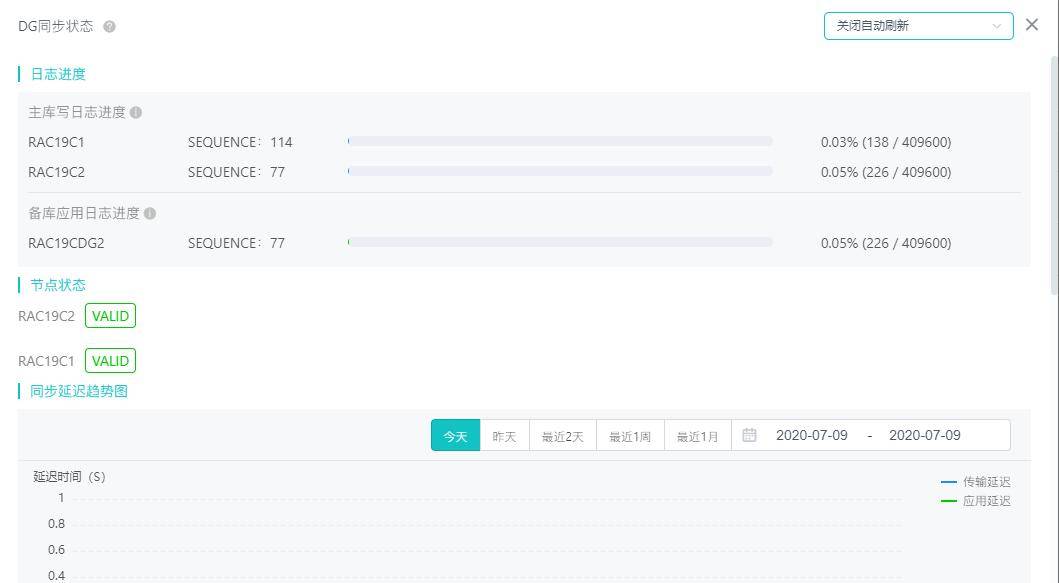The height and width of the screenshot is (583, 1059).
Task: Switch to 昨天 time range
Action: 504,436
